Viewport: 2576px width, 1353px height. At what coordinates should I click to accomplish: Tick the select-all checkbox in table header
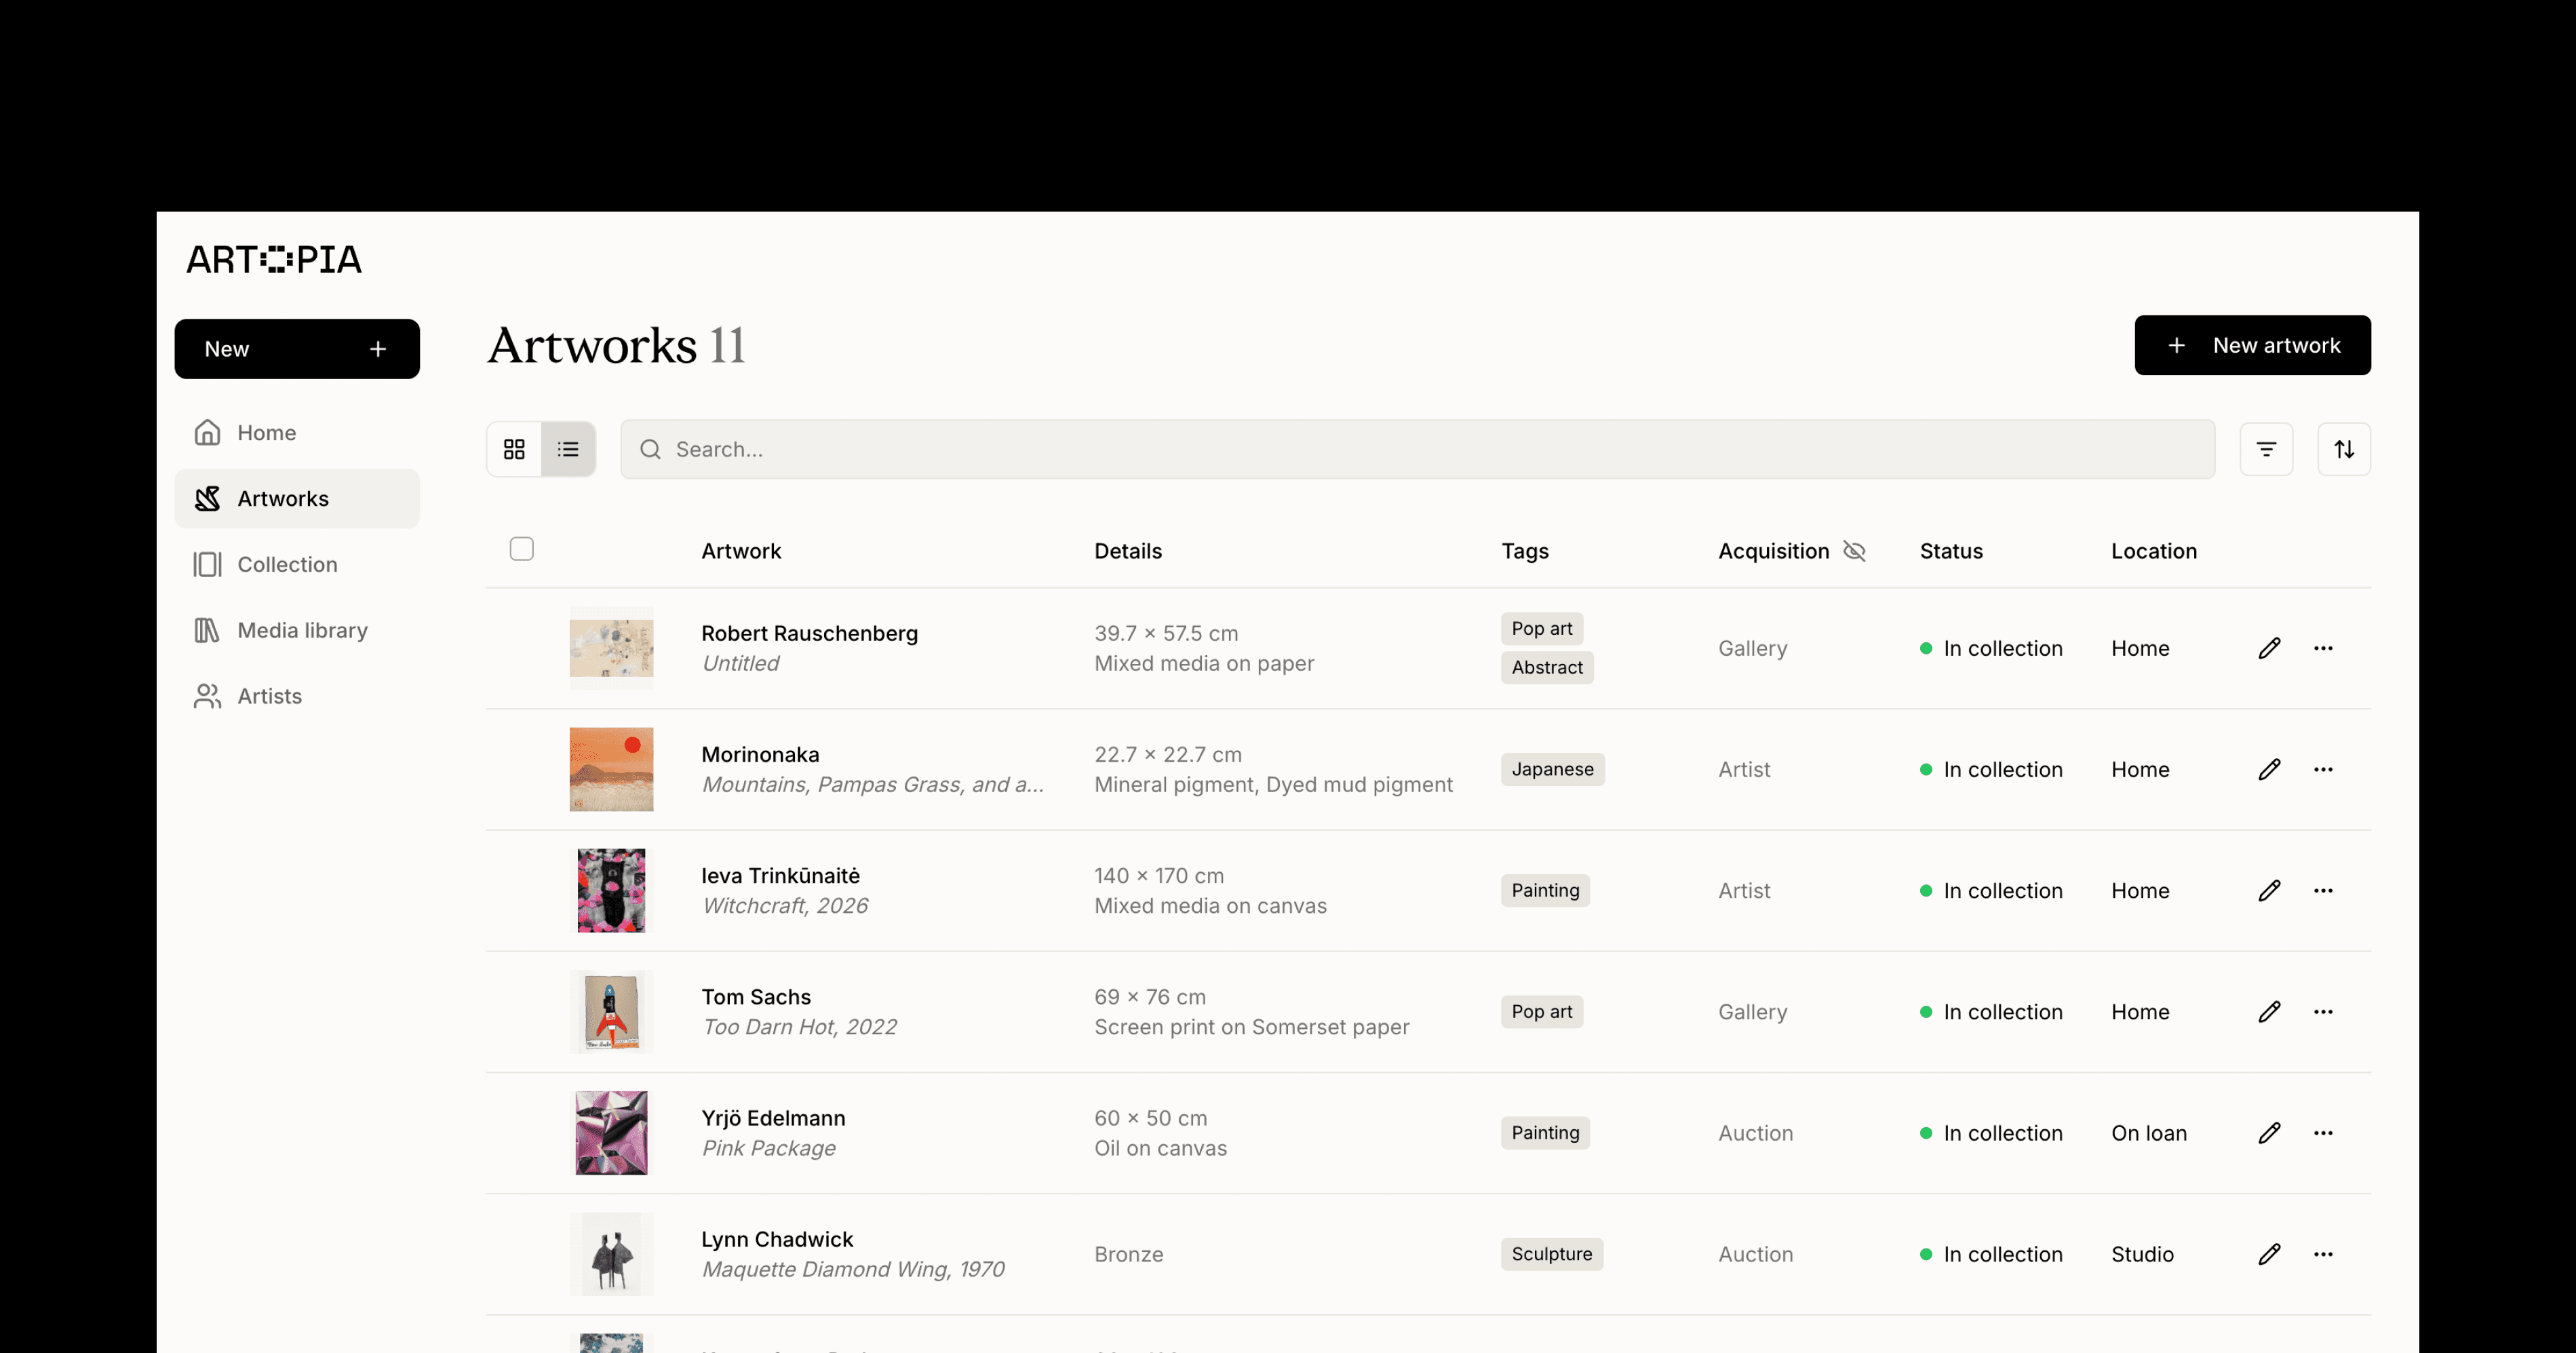click(521, 549)
